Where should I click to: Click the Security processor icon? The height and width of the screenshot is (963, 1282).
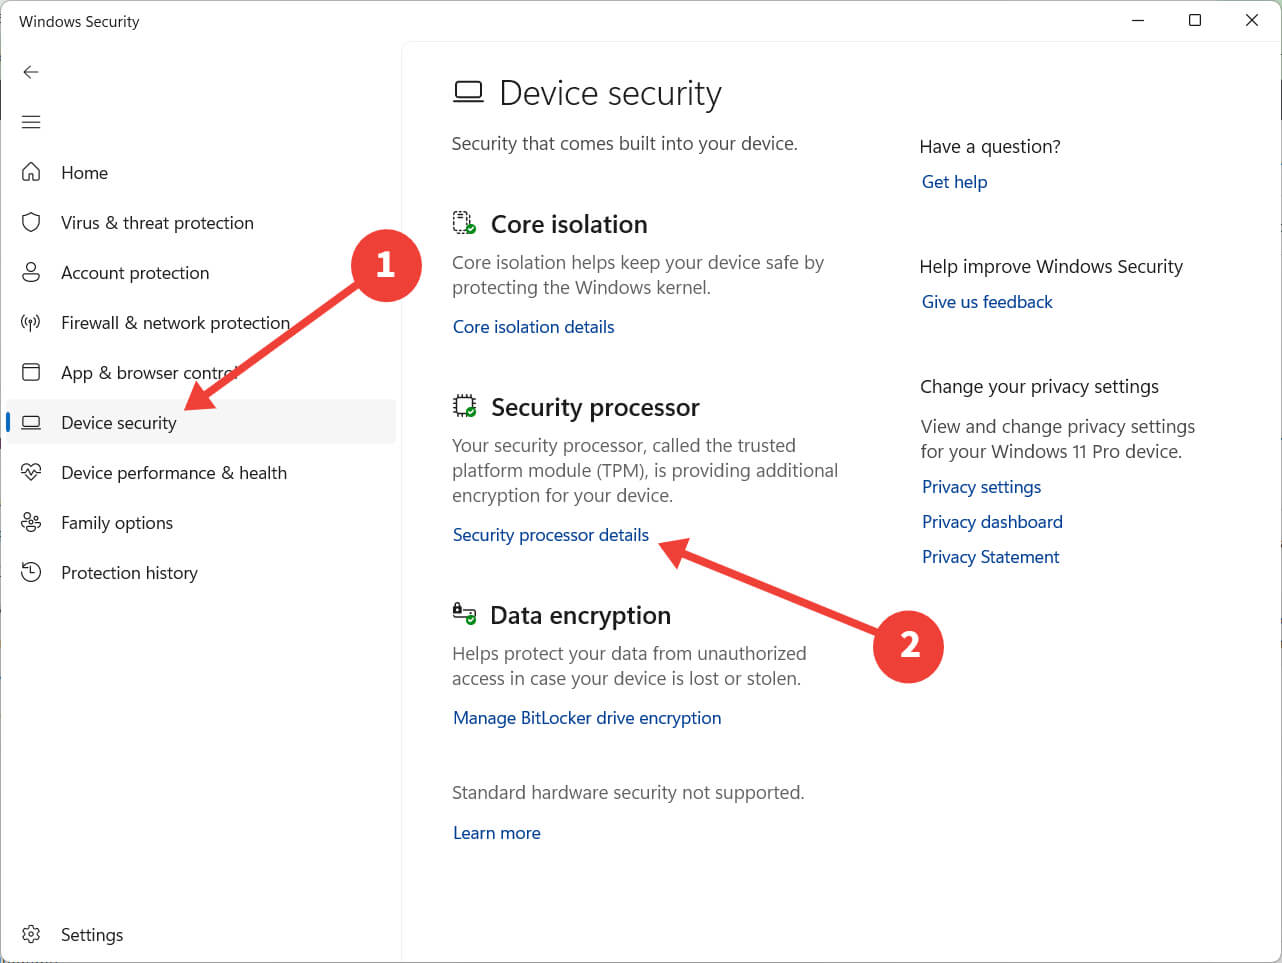pos(466,406)
